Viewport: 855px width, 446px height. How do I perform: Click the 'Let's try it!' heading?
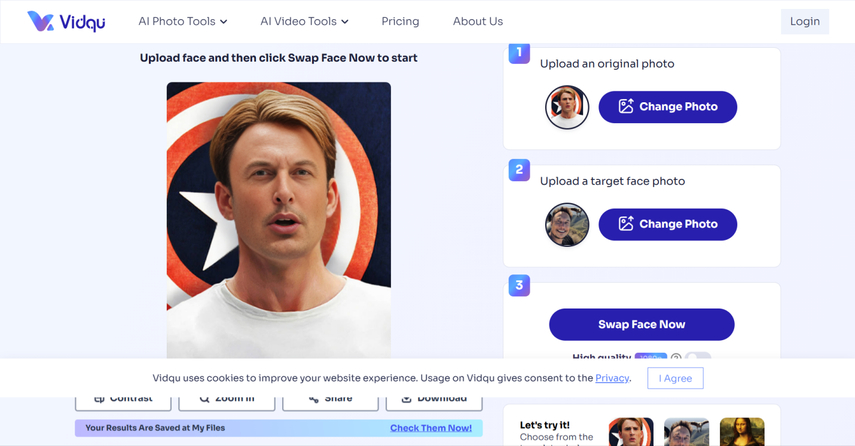coord(545,425)
